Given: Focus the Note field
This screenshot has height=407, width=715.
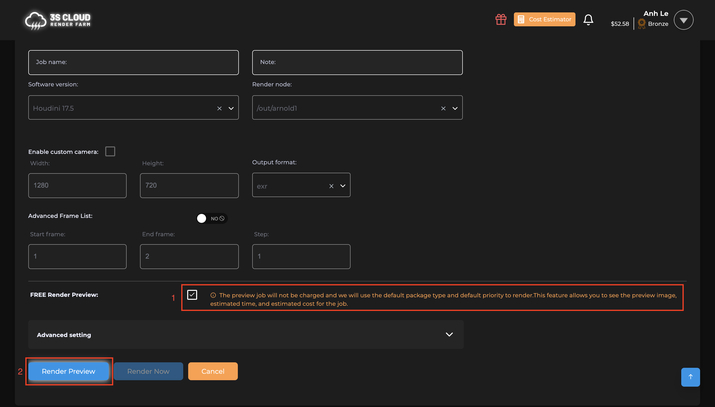Looking at the screenshot, I should [357, 62].
